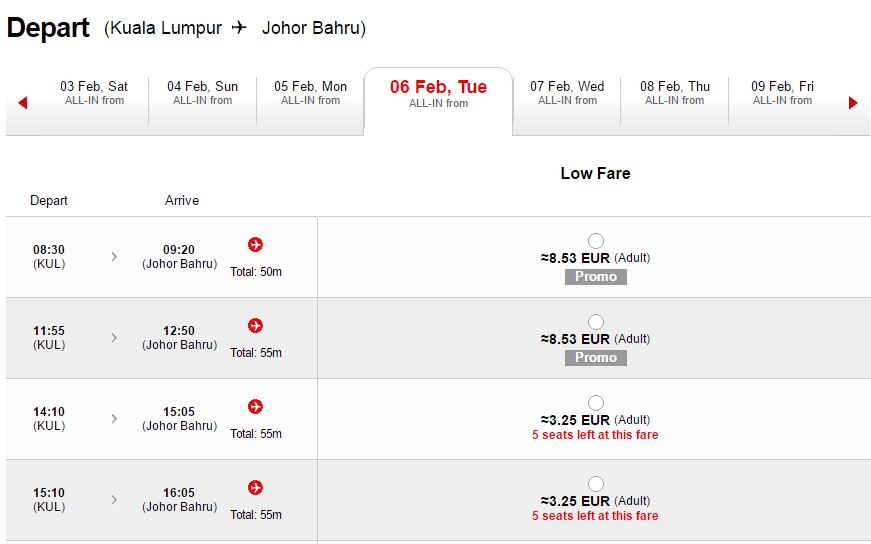
Task: Select the 11:55 flight fare radio button
Action: (596, 322)
